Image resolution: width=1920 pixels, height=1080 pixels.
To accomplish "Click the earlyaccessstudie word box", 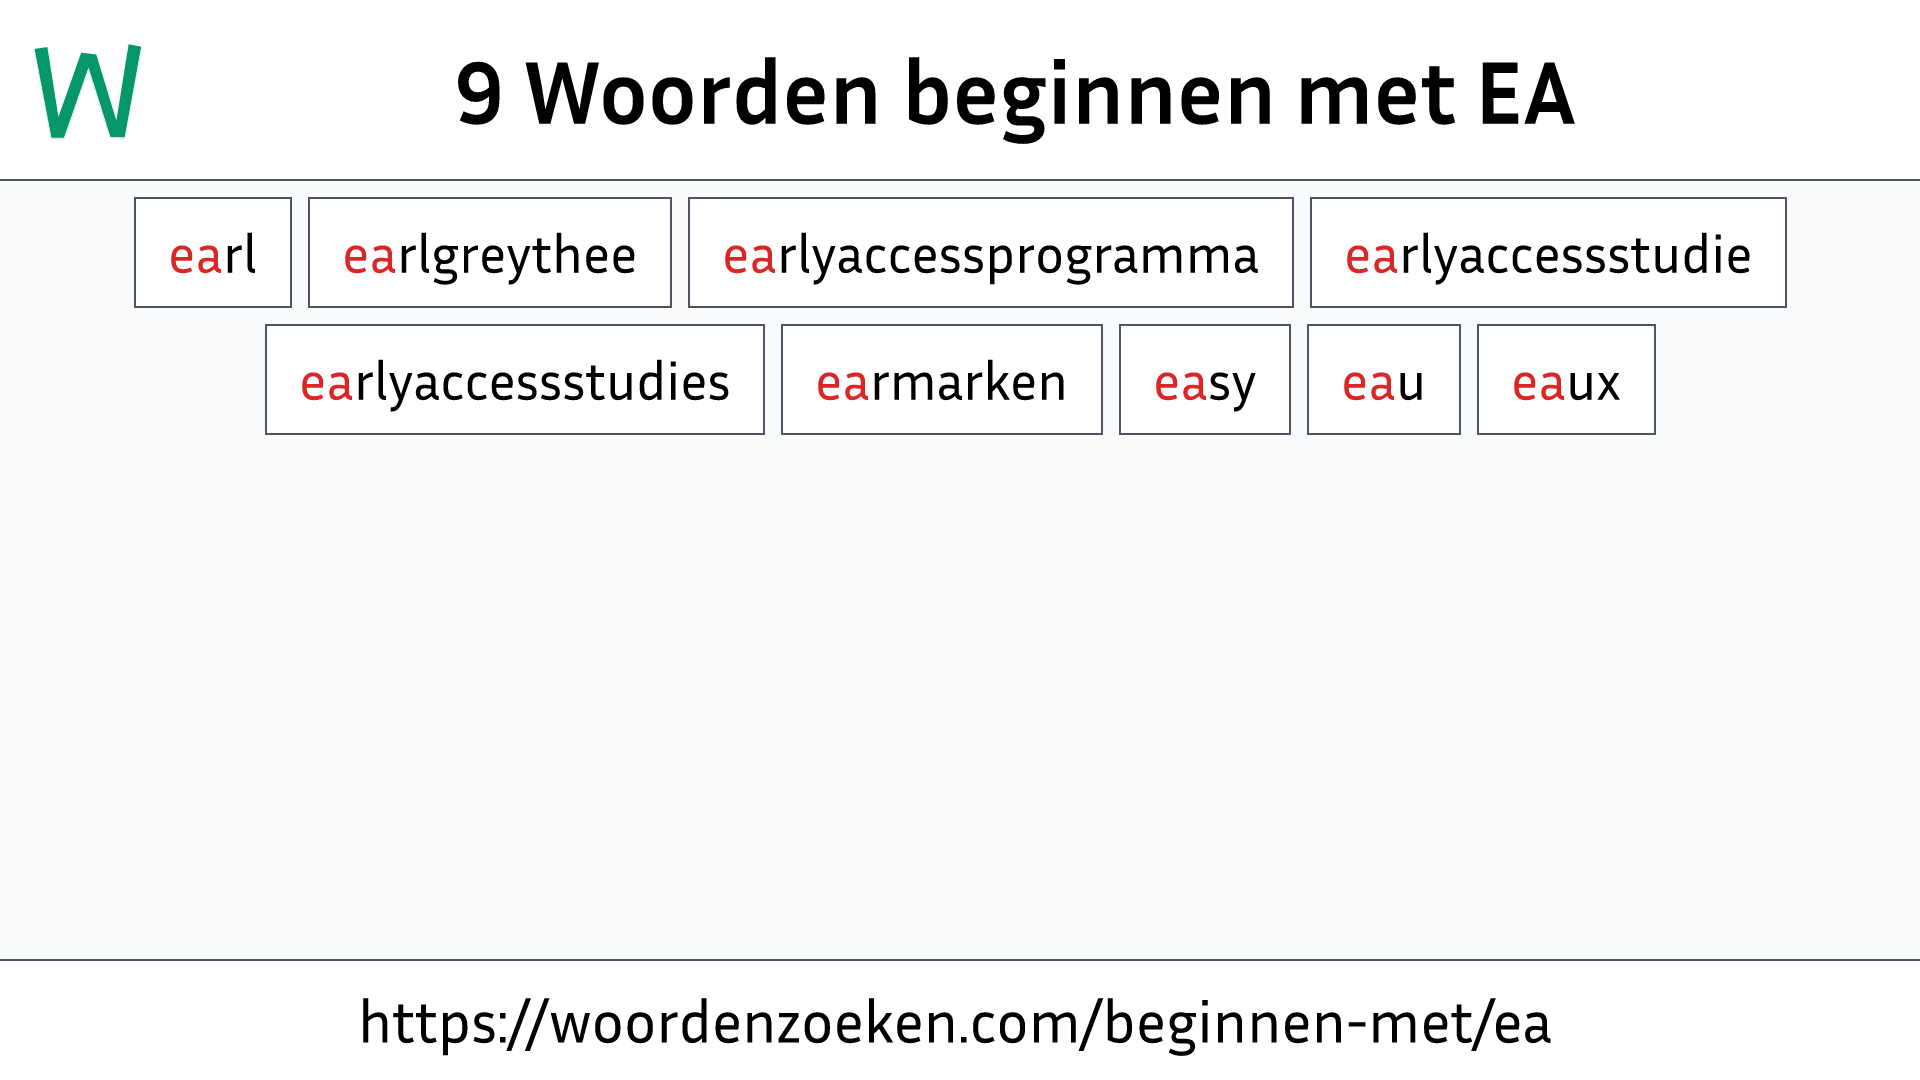I will (1547, 253).
